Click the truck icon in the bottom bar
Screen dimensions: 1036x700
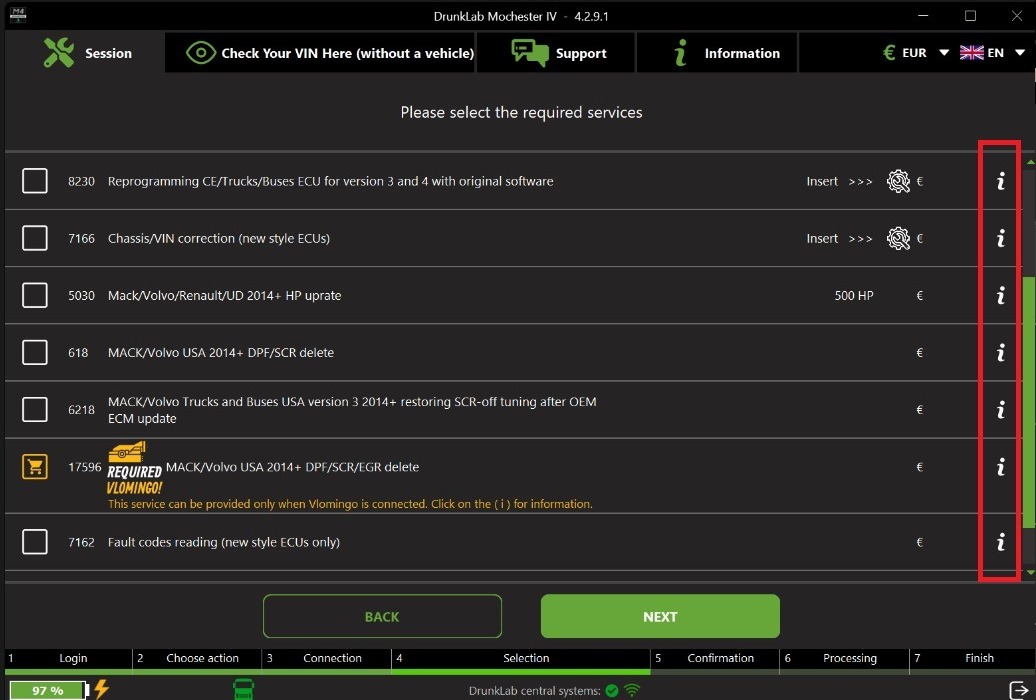pyautogui.click(x=243, y=689)
